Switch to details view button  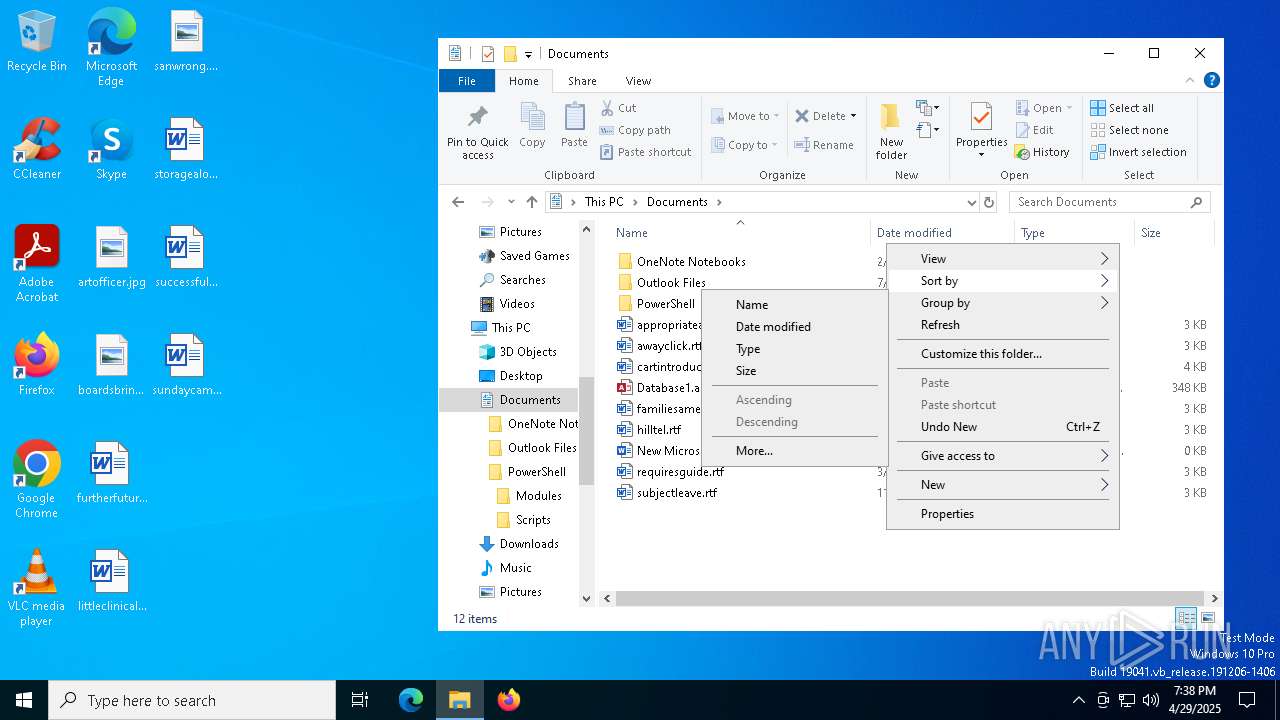pos(1186,618)
